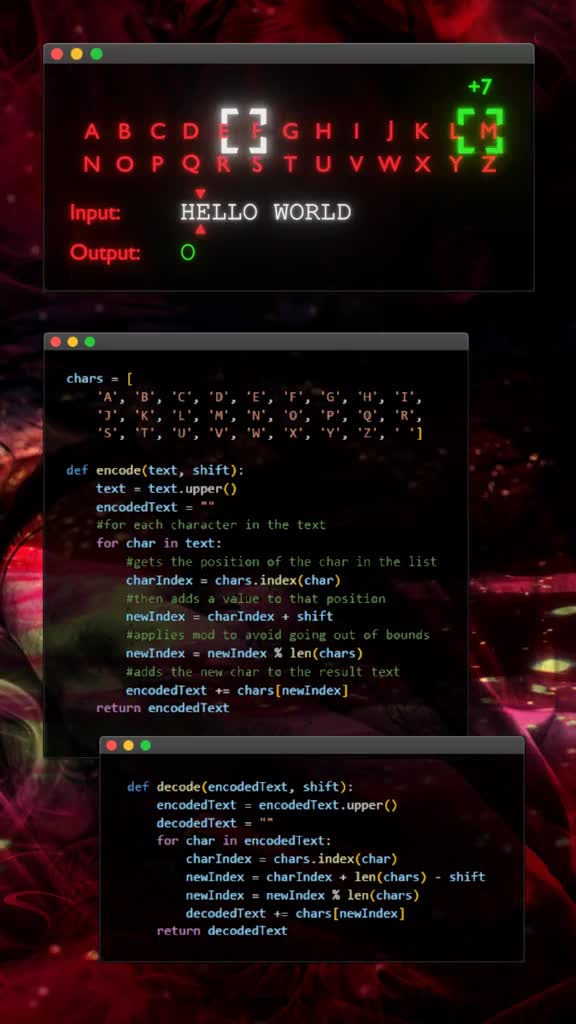Select the green output letter O
Image resolution: width=576 pixels, height=1024 pixels.
click(x=187, y=252)
